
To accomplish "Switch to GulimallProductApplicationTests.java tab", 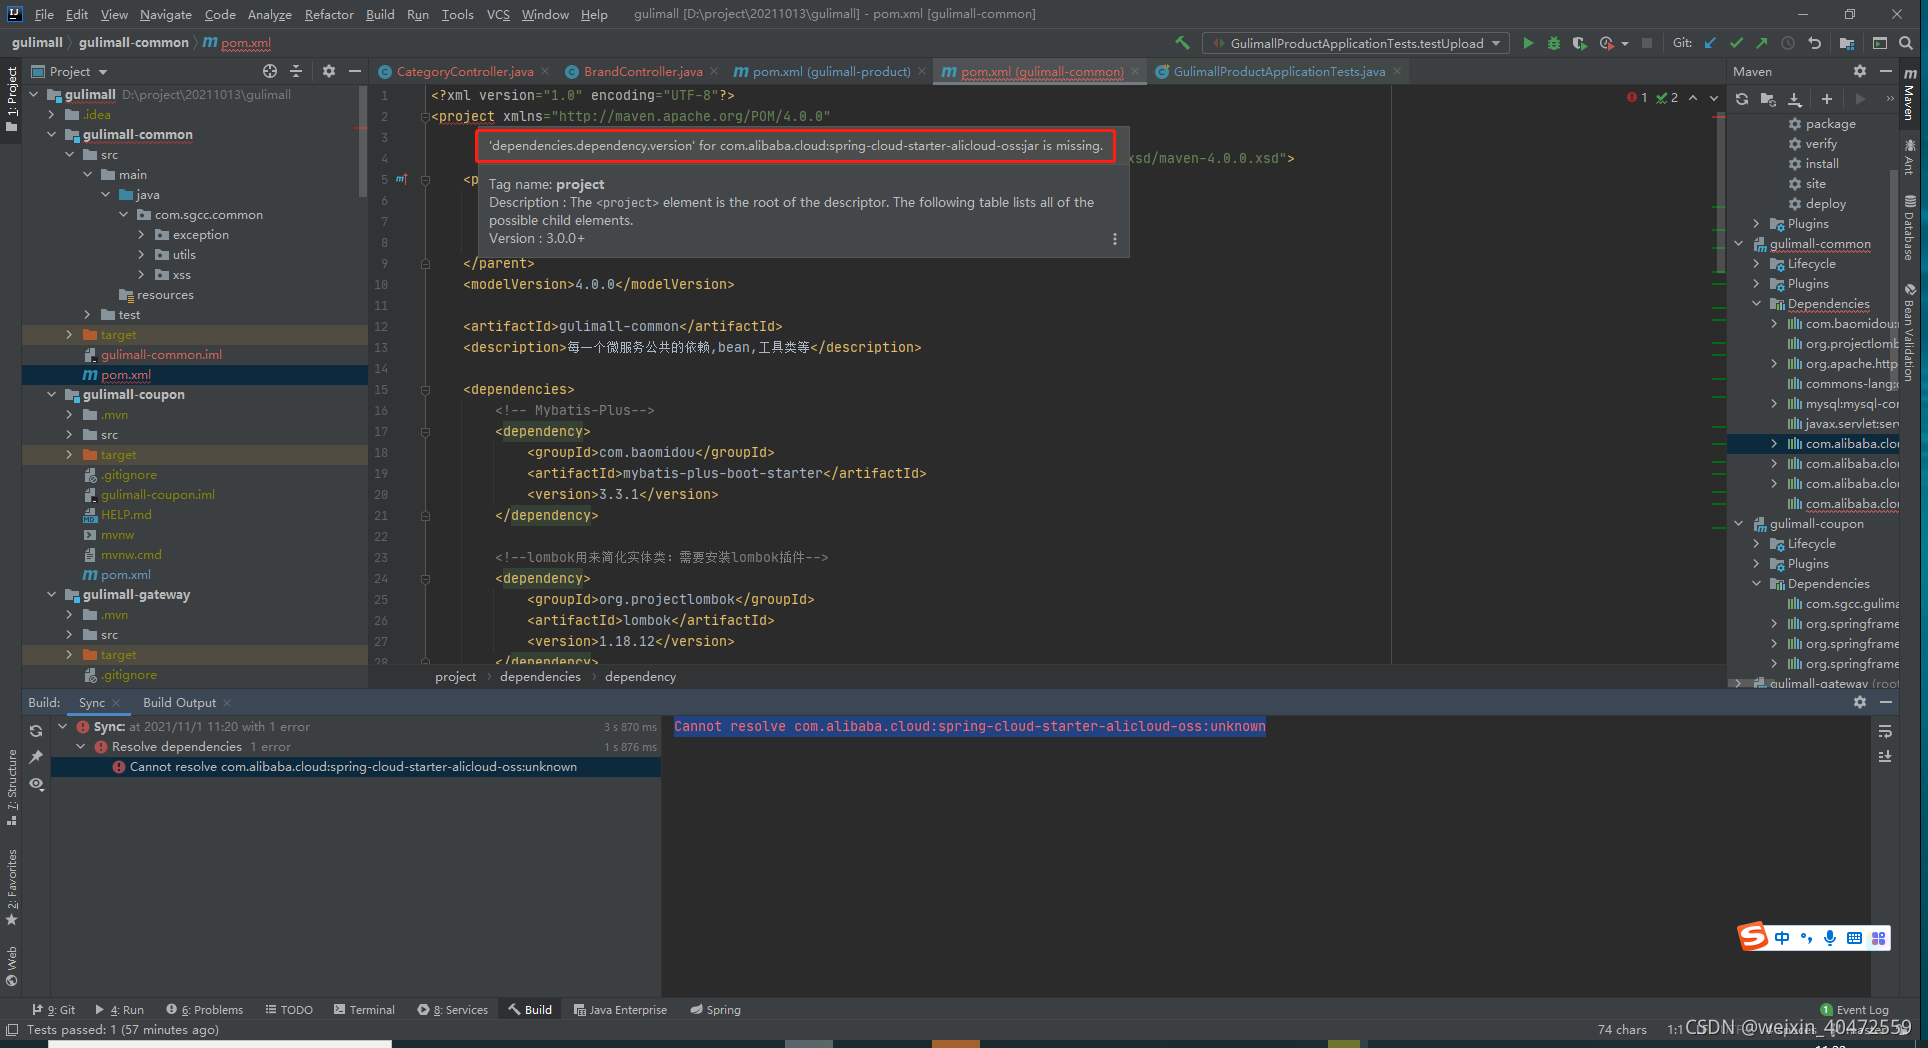I will pos(1278,71).
